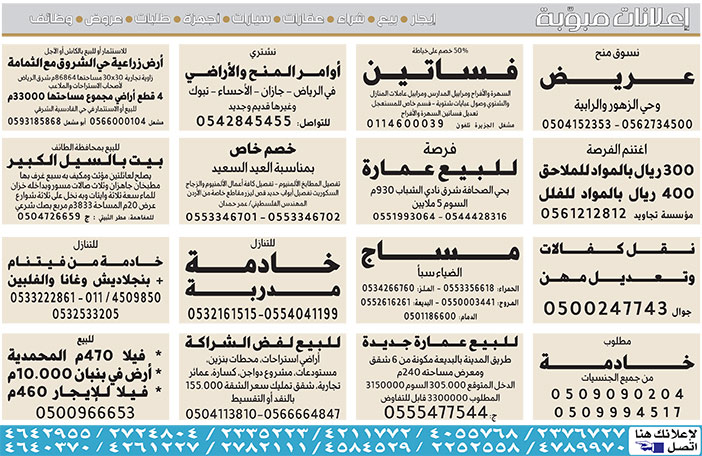The width and height of the screenshot is (702, 456).
Task: Click the line فيلا للإيجار 460م
Action: click(78, 392)
